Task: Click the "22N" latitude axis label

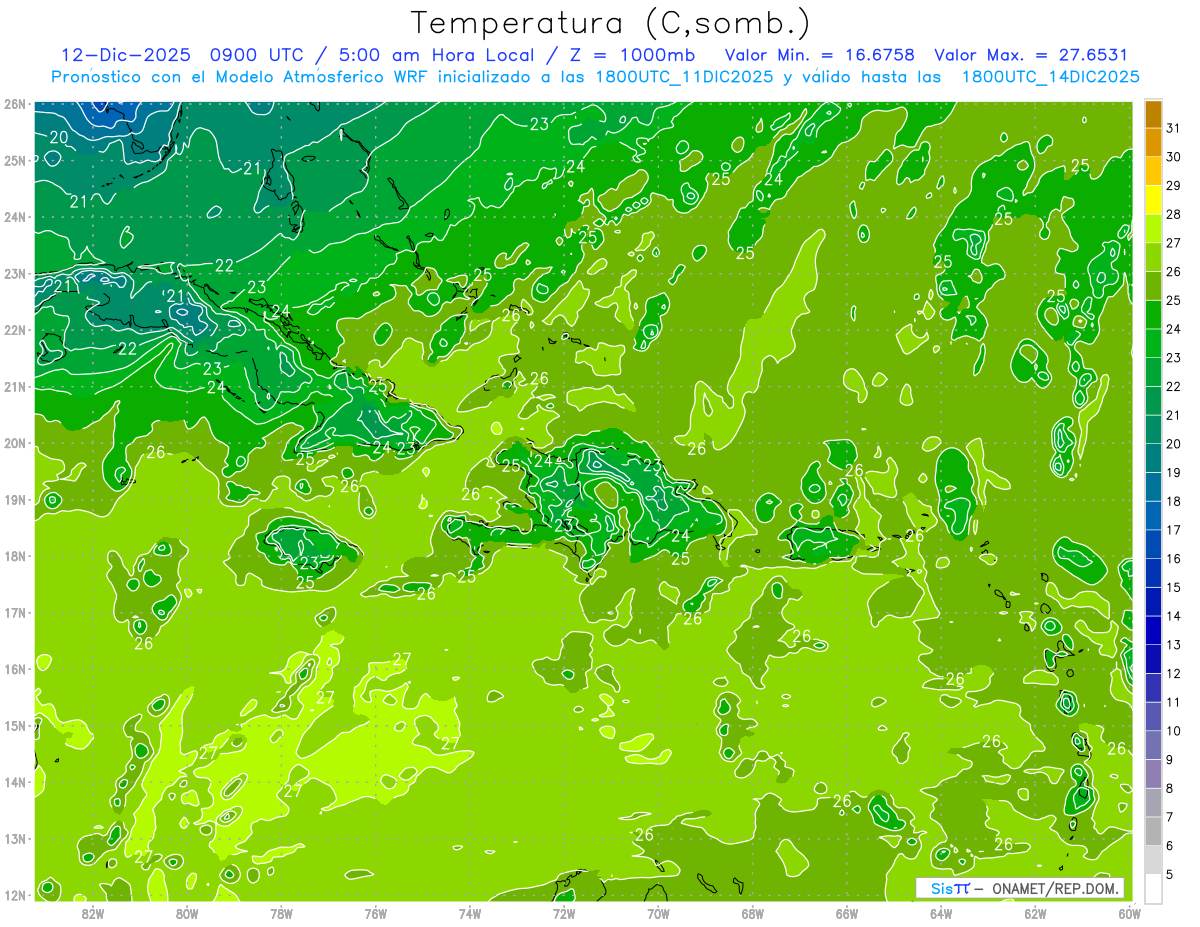Action: pos(15,330)
